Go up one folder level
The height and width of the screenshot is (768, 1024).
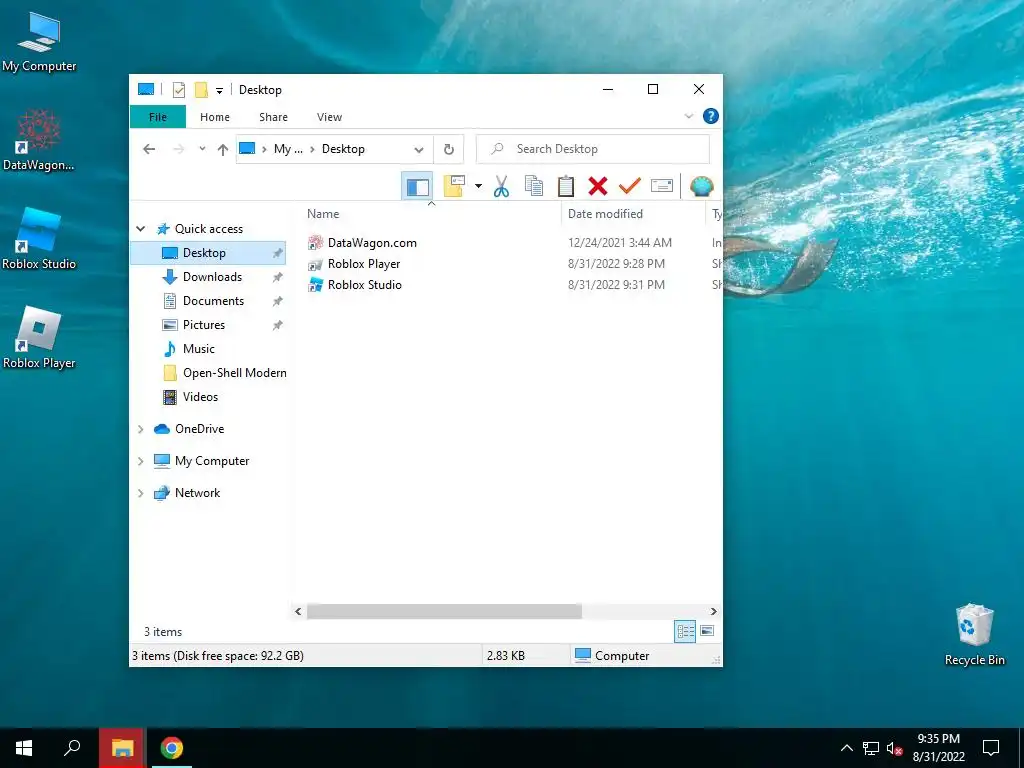pos(223,150)
